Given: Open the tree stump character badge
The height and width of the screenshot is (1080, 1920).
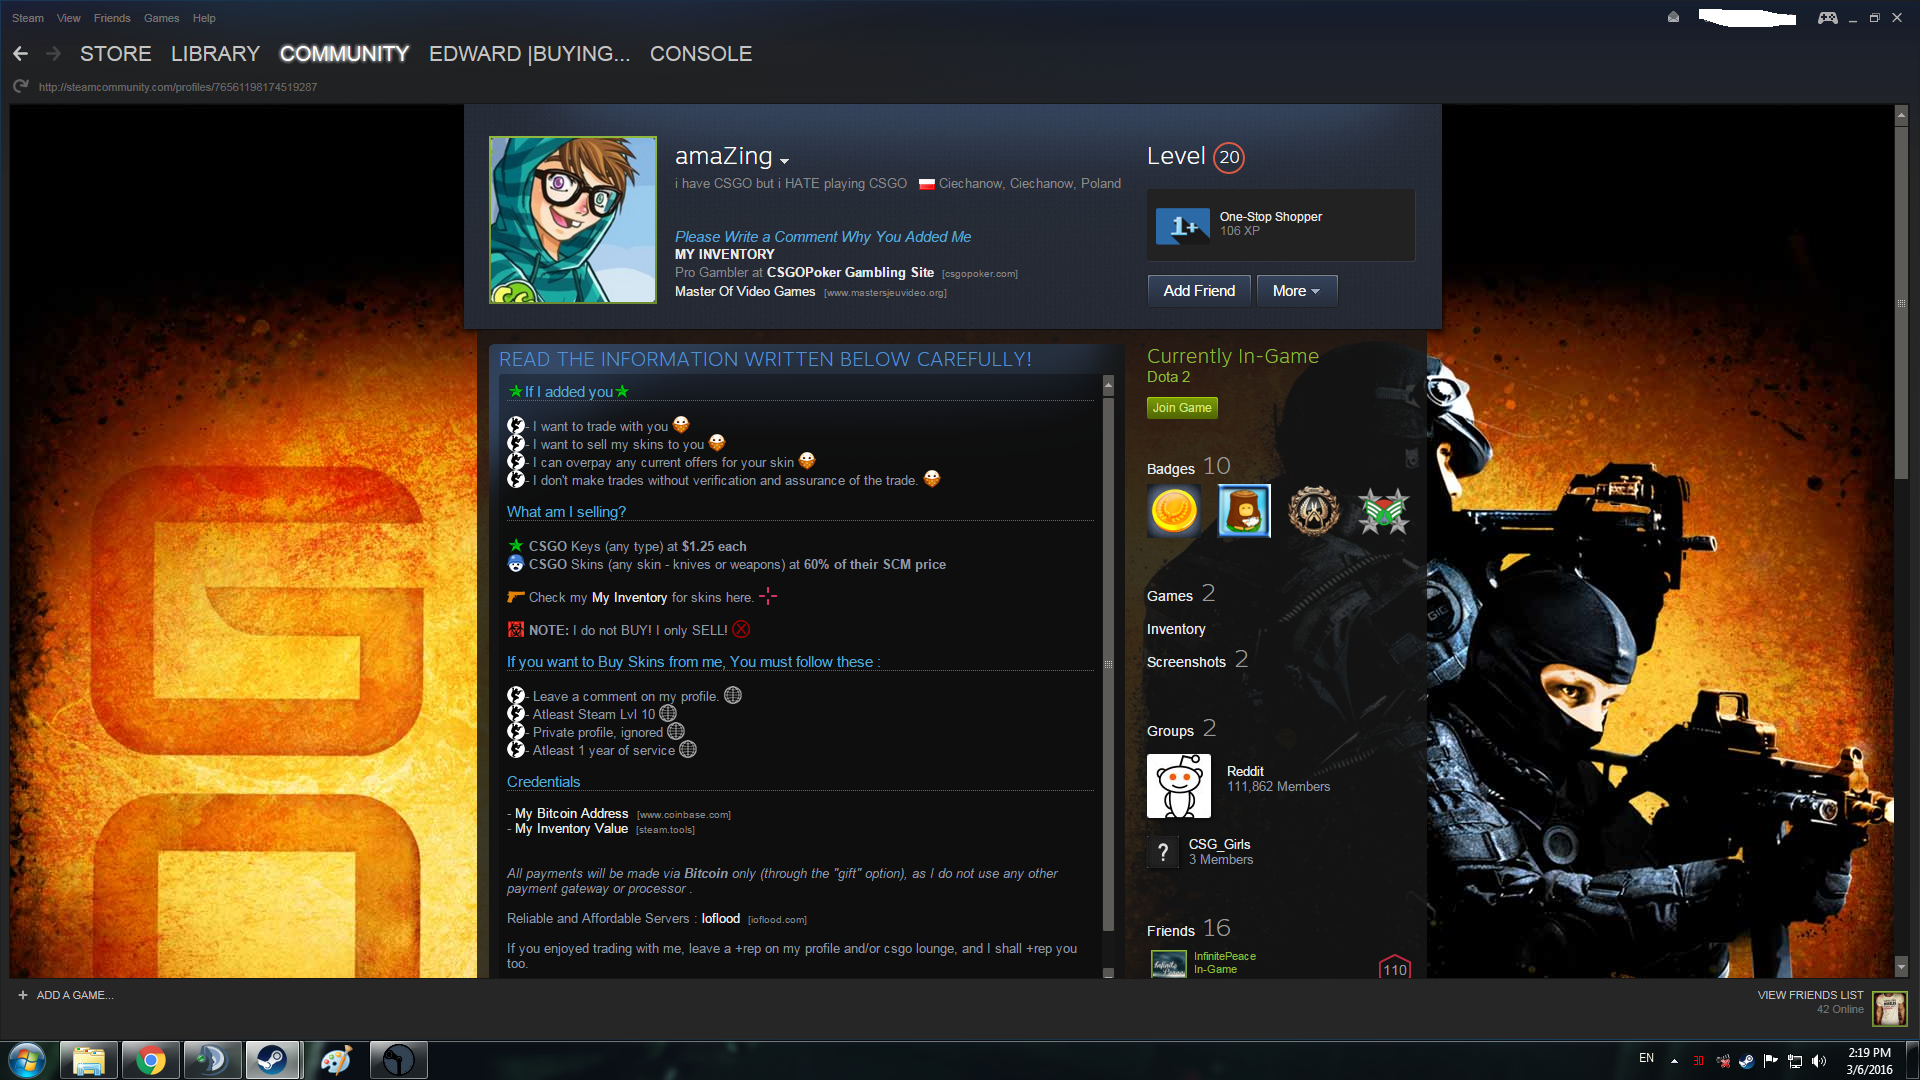Looking at the screenshot, I should click(1244, 511).
